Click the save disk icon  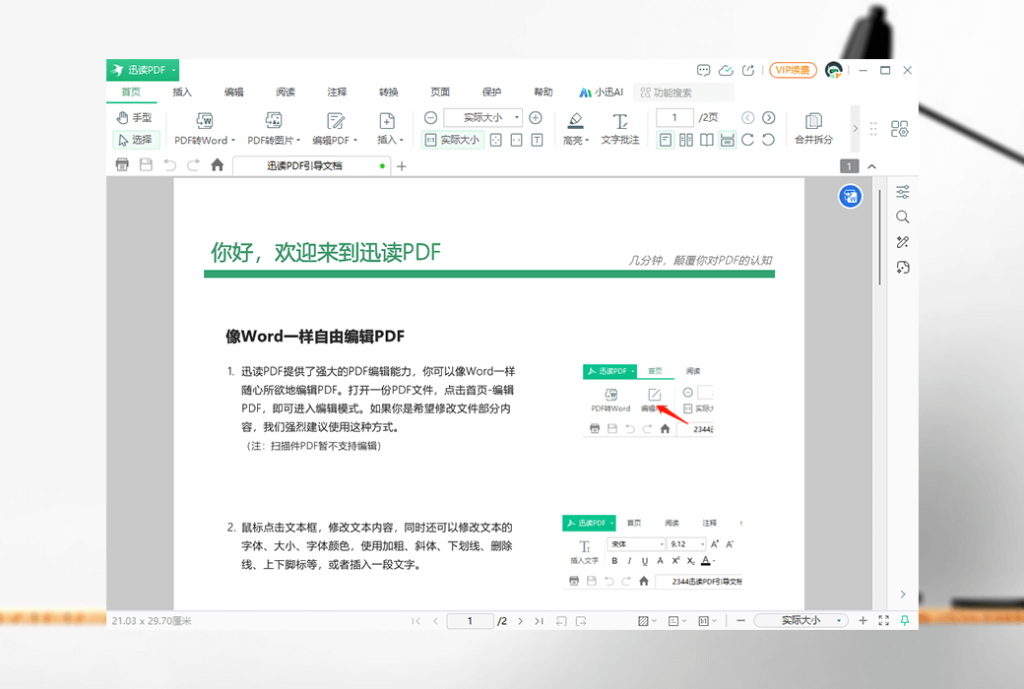coord(146,165)
